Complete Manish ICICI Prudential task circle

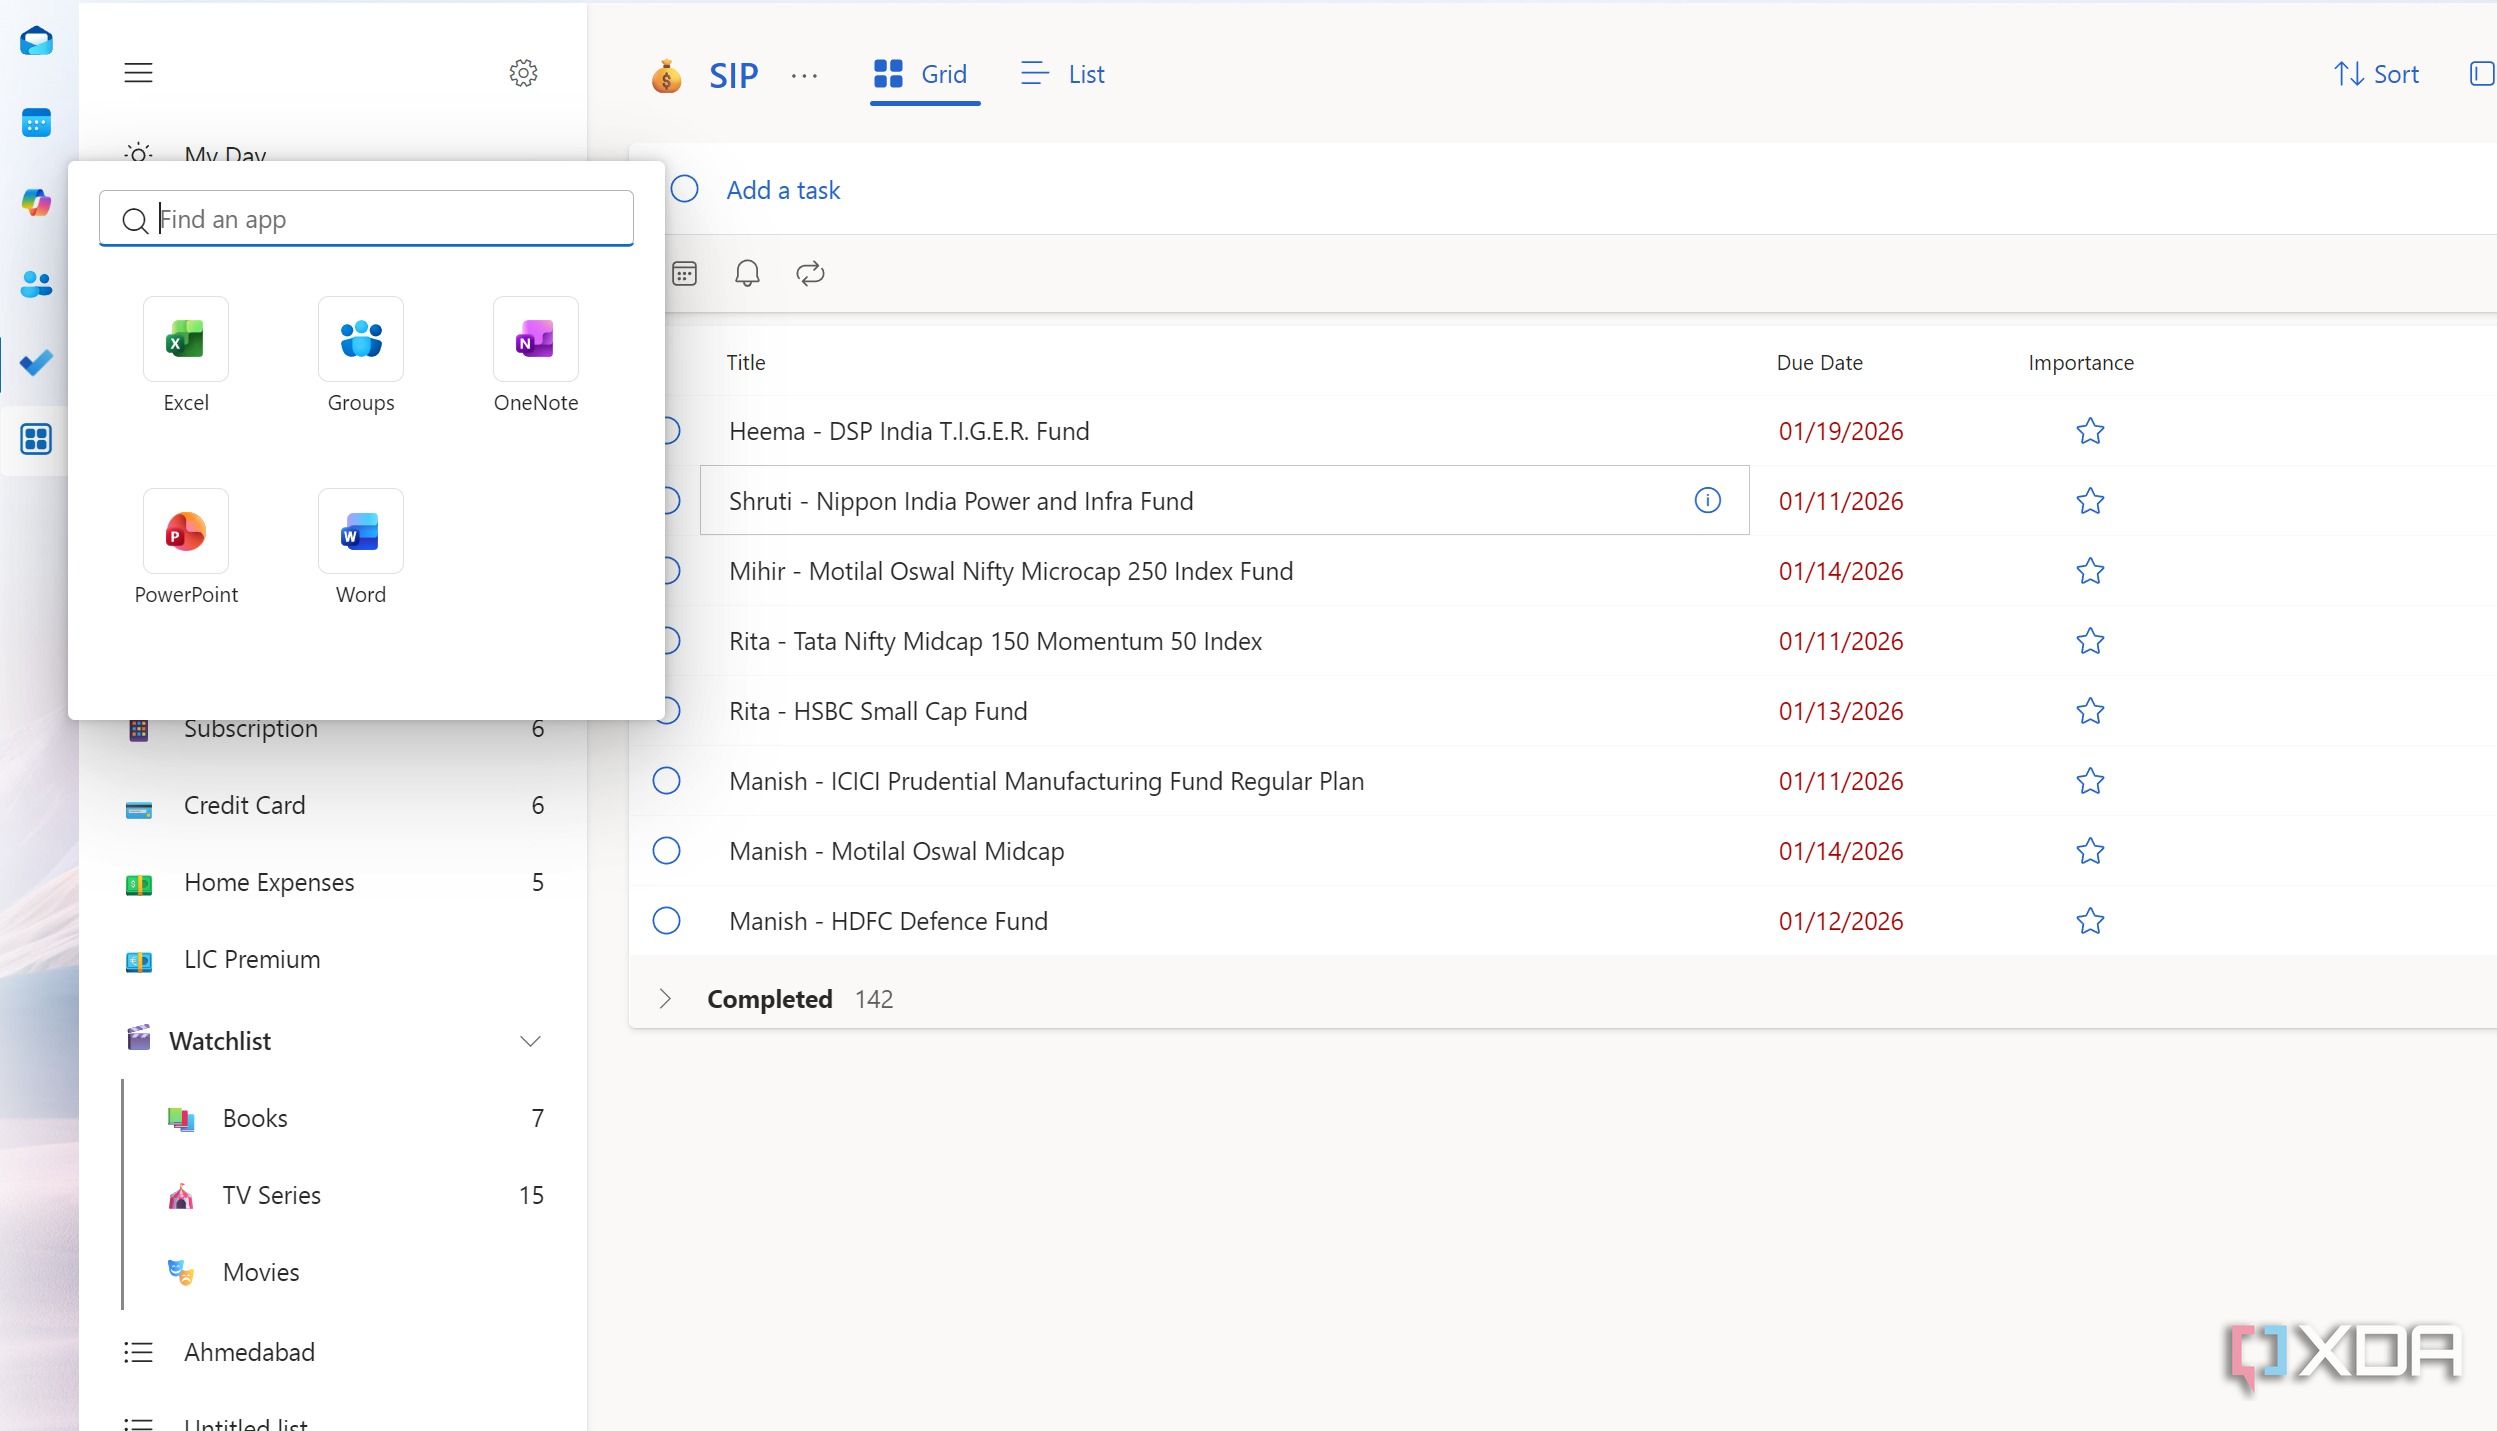666,781
